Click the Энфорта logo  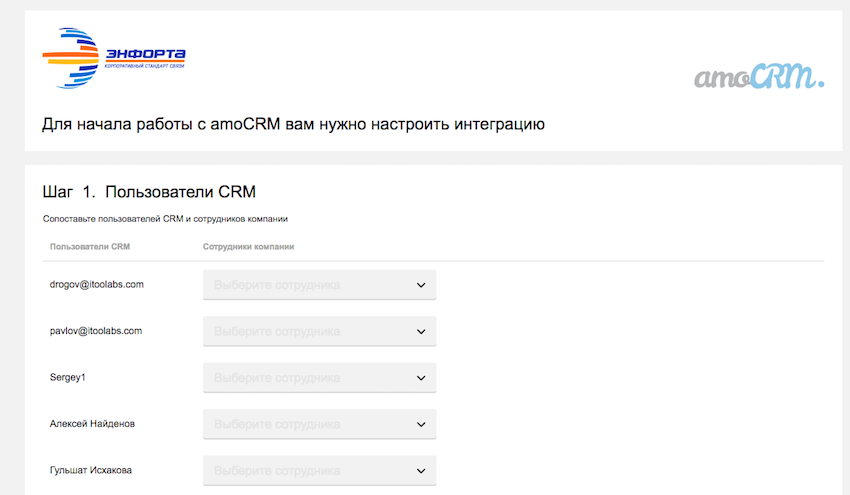[x=114, y=58]
